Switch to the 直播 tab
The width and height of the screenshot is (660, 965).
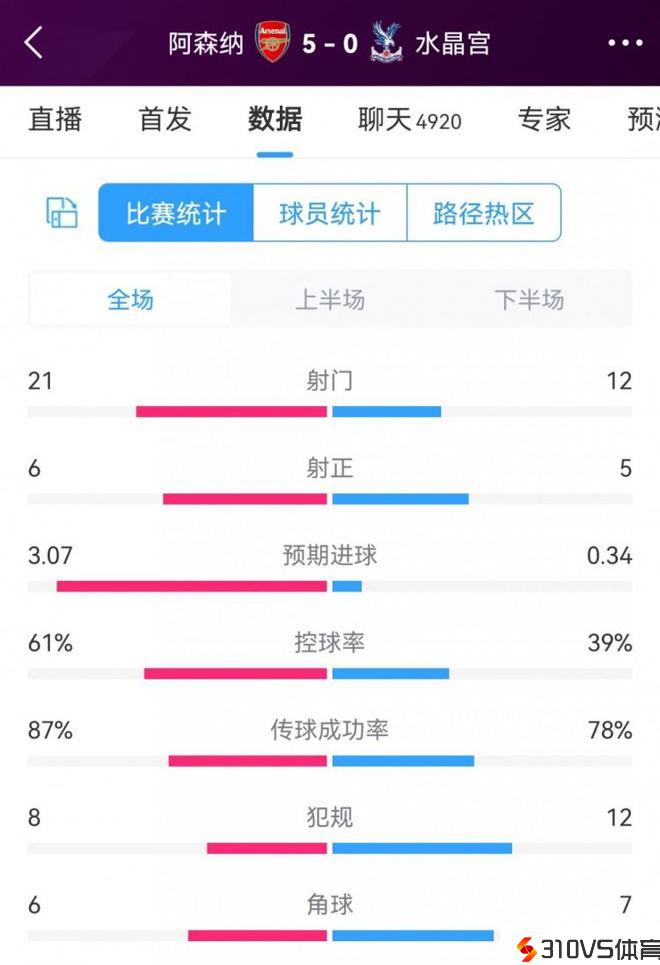pos(55,120)
